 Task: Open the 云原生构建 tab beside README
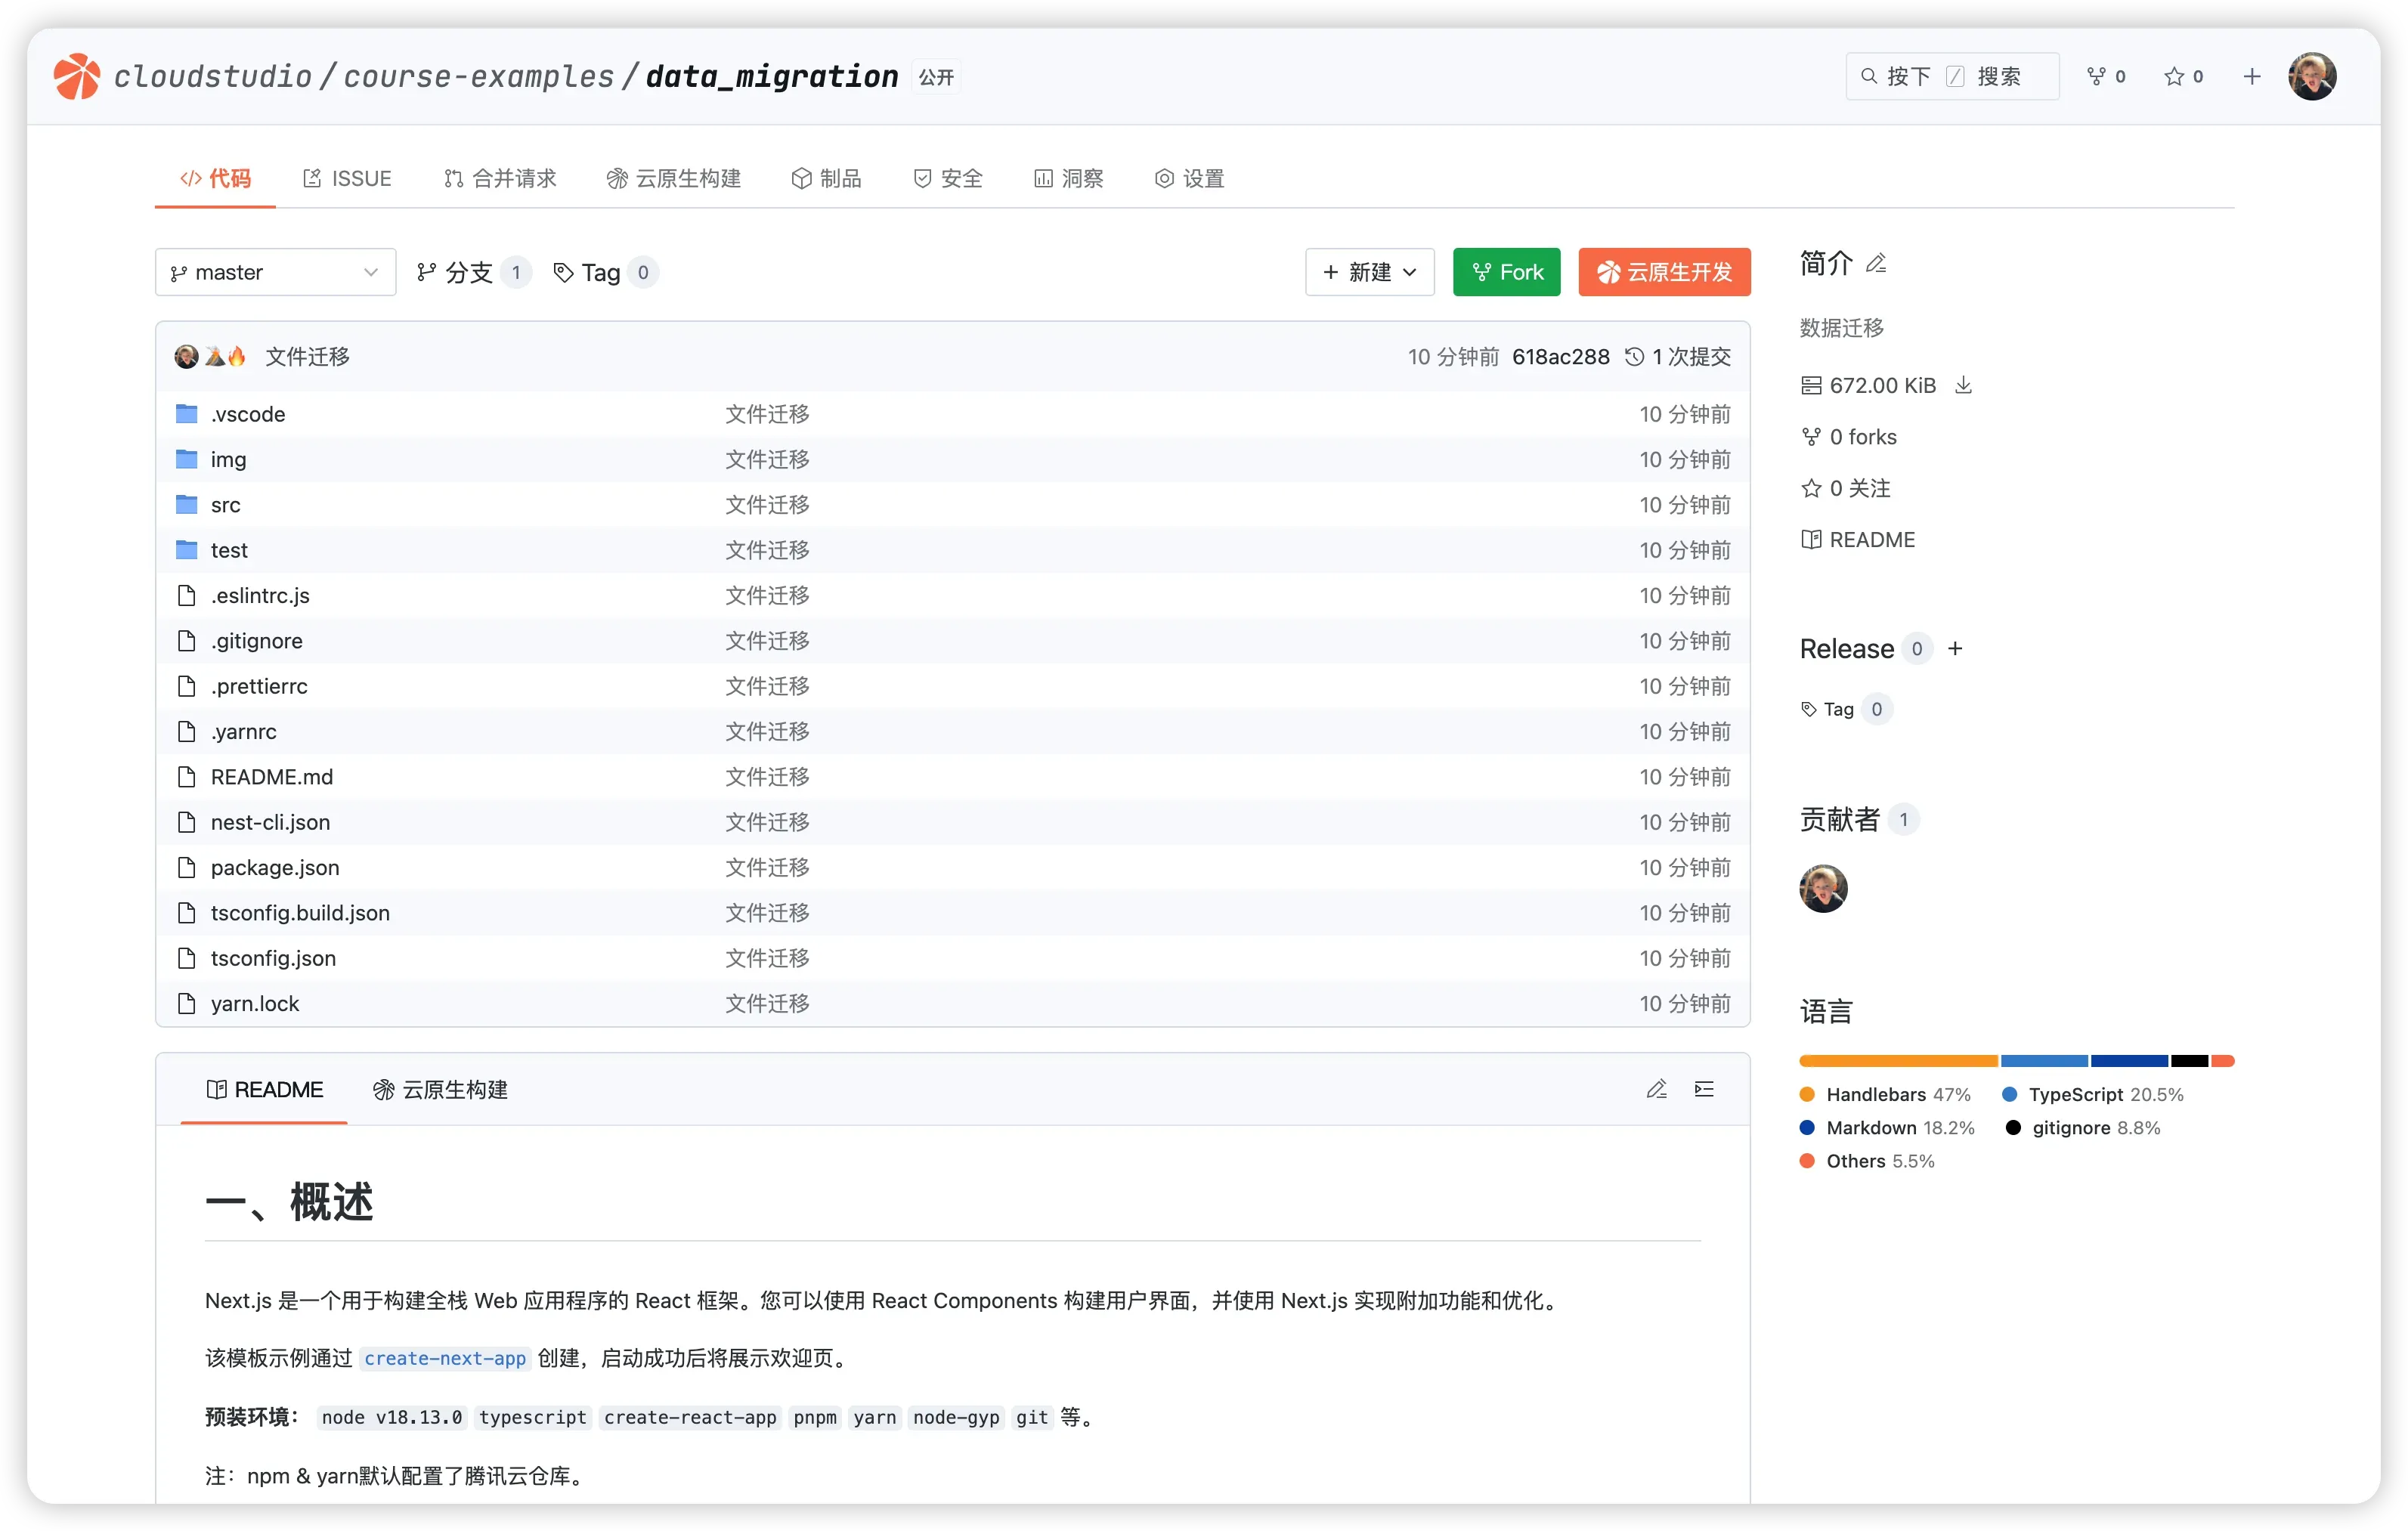click(441, 1089)
